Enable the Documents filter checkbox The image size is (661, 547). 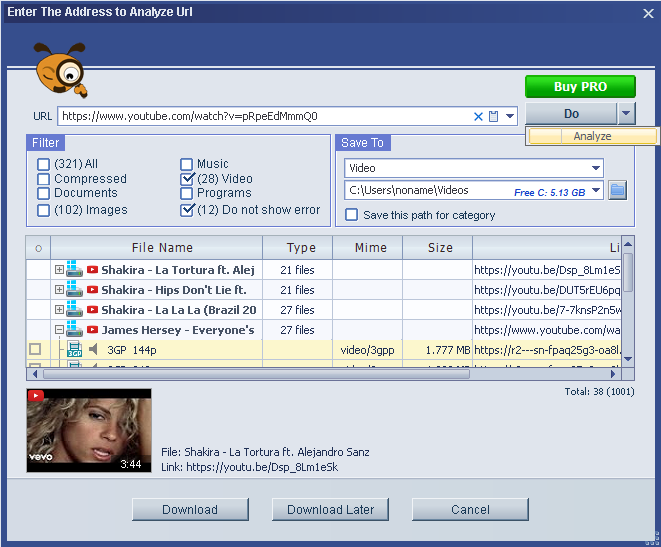click(x=43, y=193)
